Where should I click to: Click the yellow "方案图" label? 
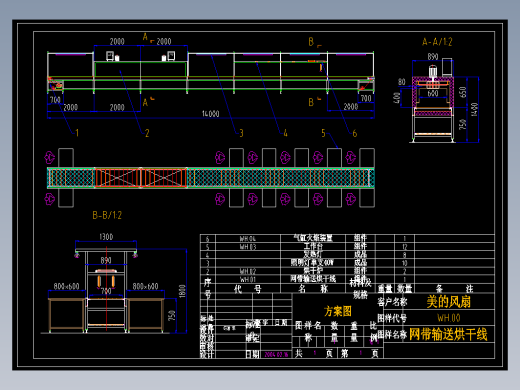point(338,311)
